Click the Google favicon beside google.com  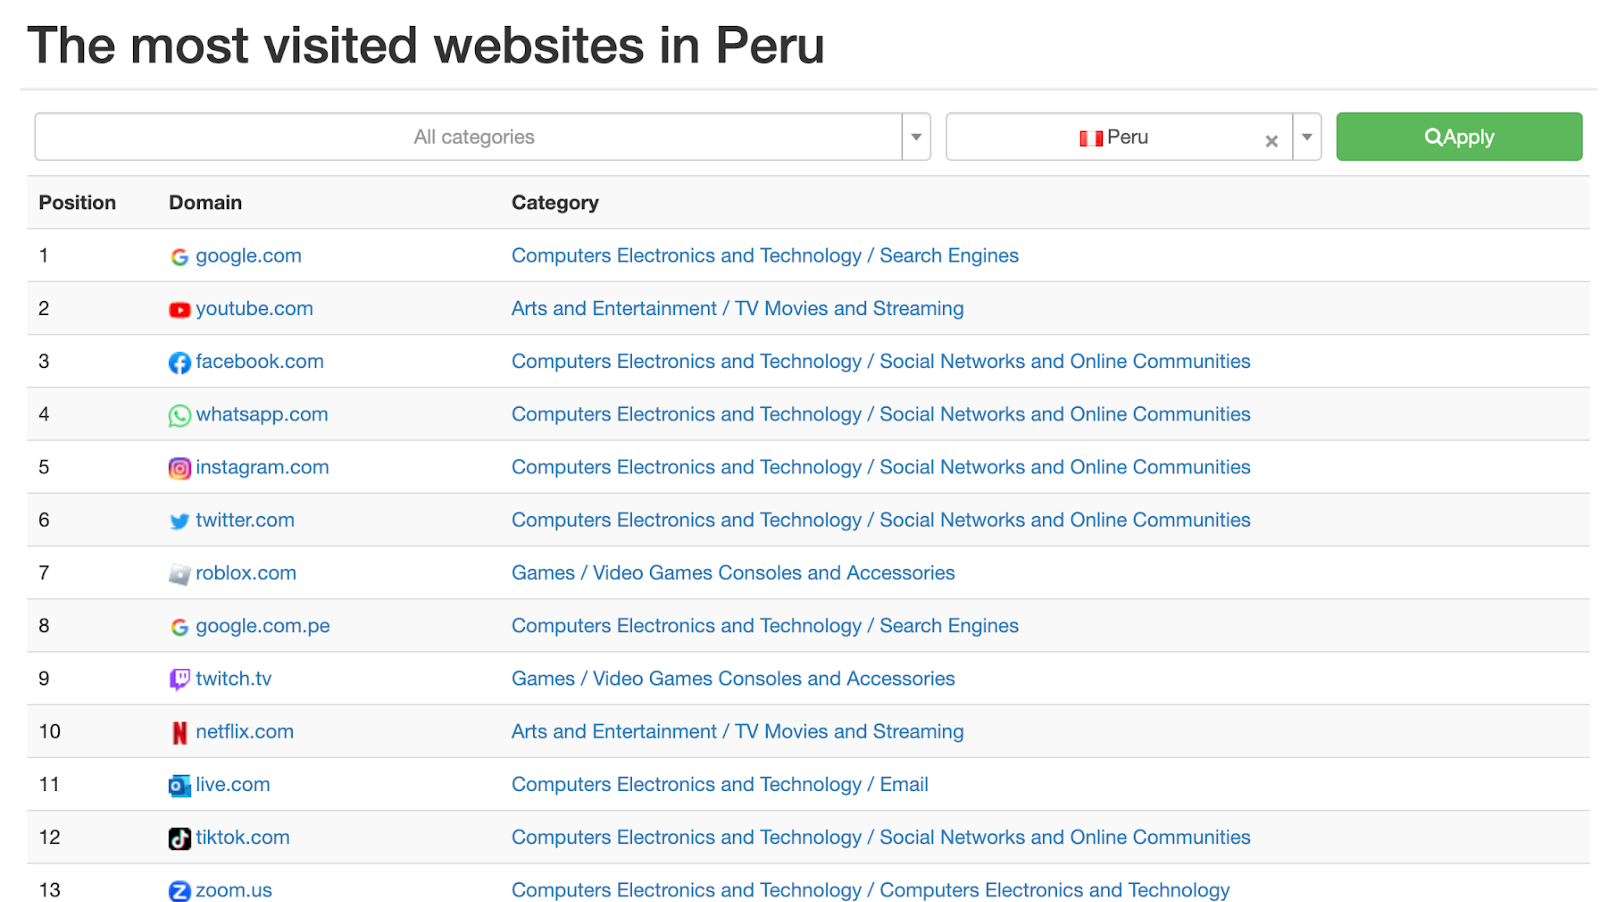(179, 257)
